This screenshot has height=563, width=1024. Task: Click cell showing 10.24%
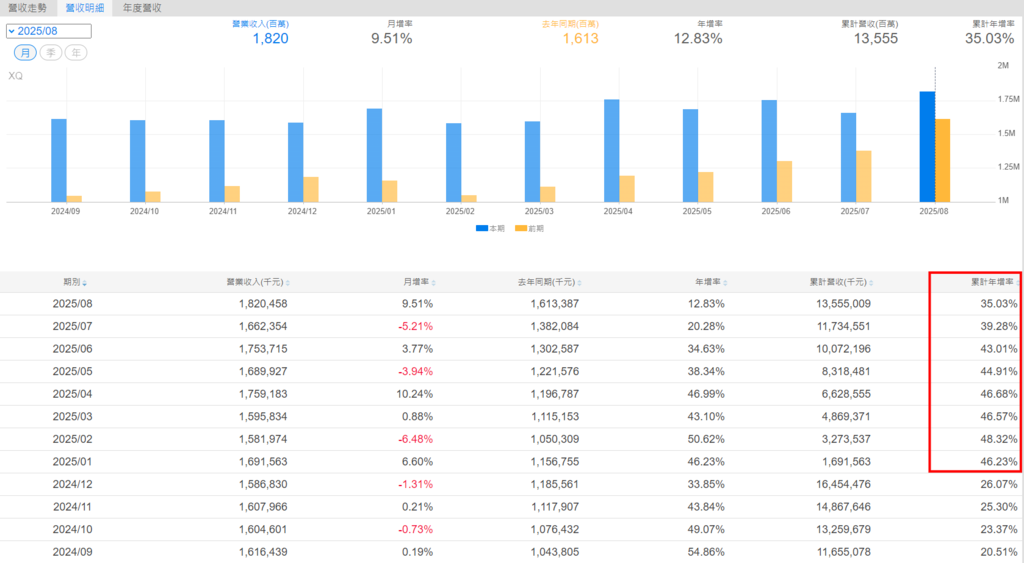[415, 394]
